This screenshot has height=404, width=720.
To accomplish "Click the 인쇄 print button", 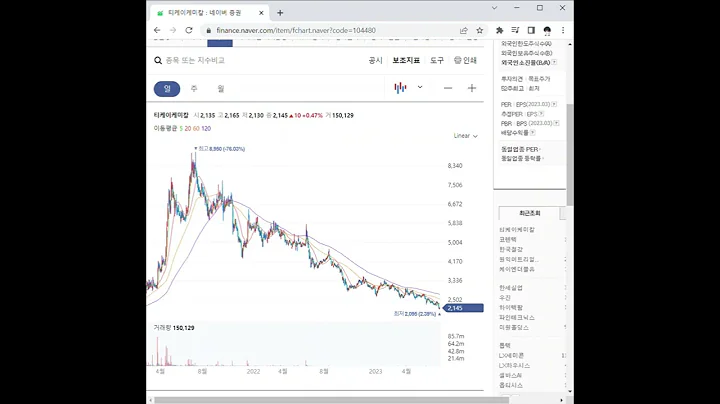I will (465, 60).
